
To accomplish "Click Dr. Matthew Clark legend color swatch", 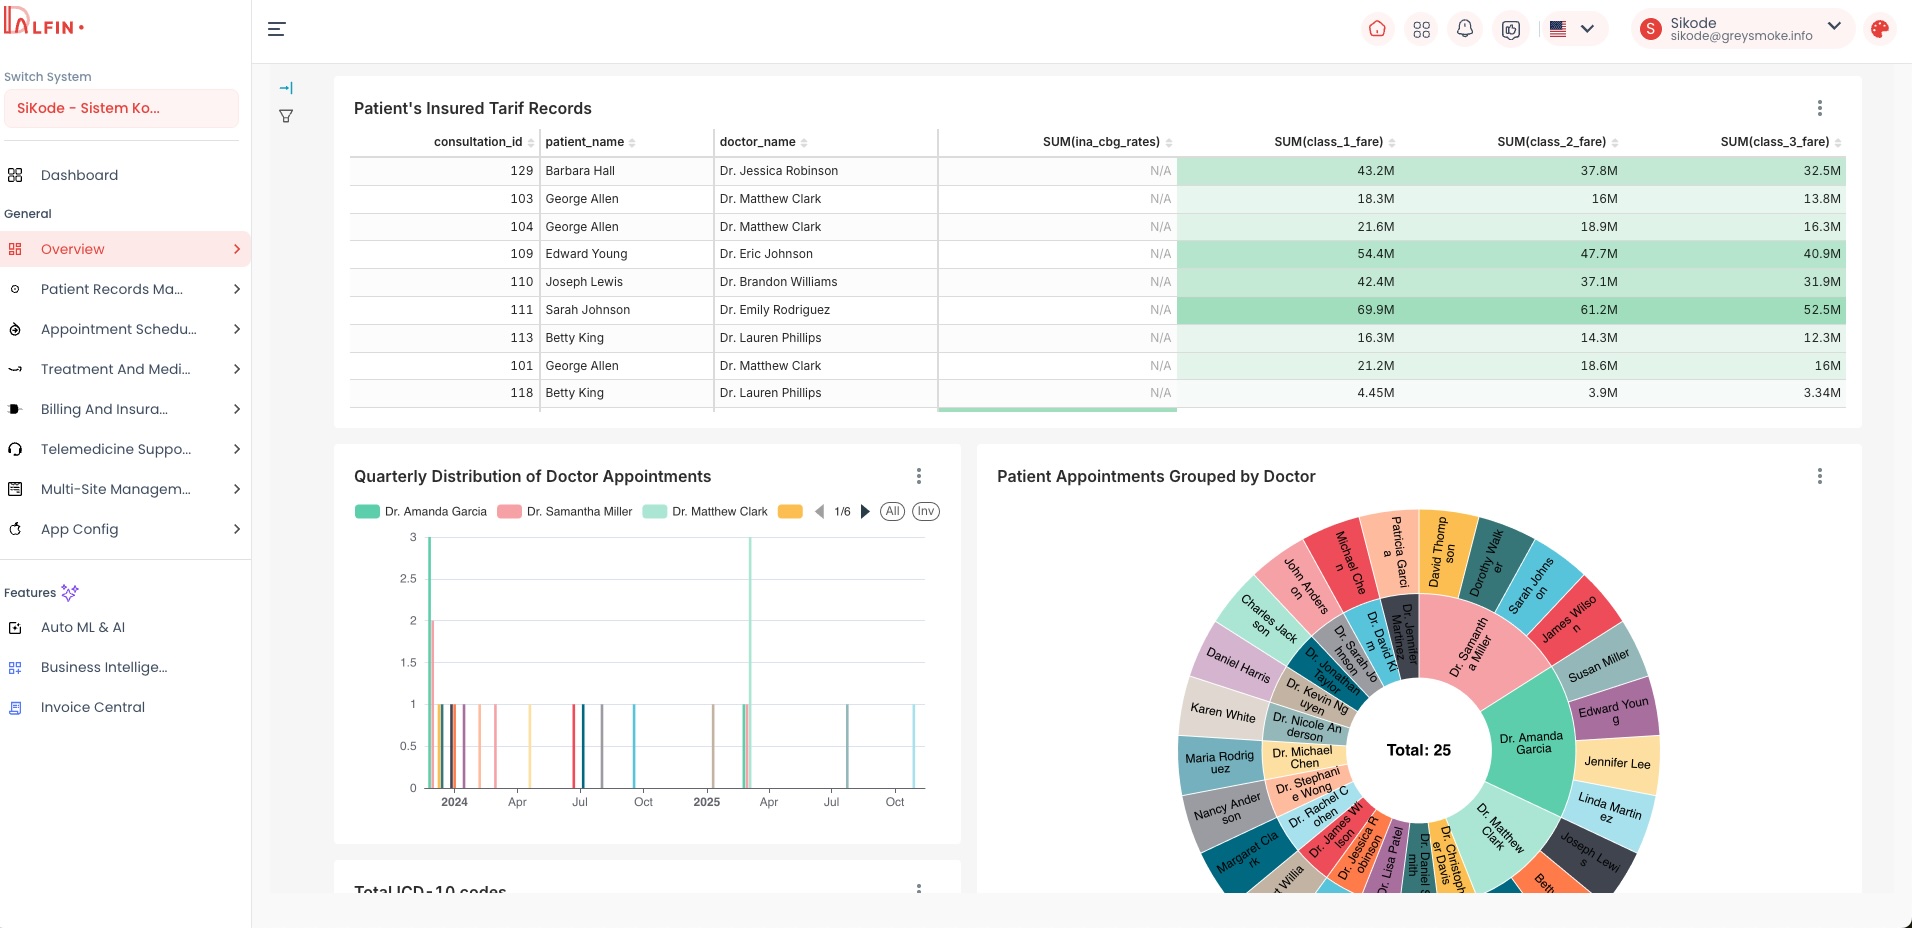I will tap(655, 512).
